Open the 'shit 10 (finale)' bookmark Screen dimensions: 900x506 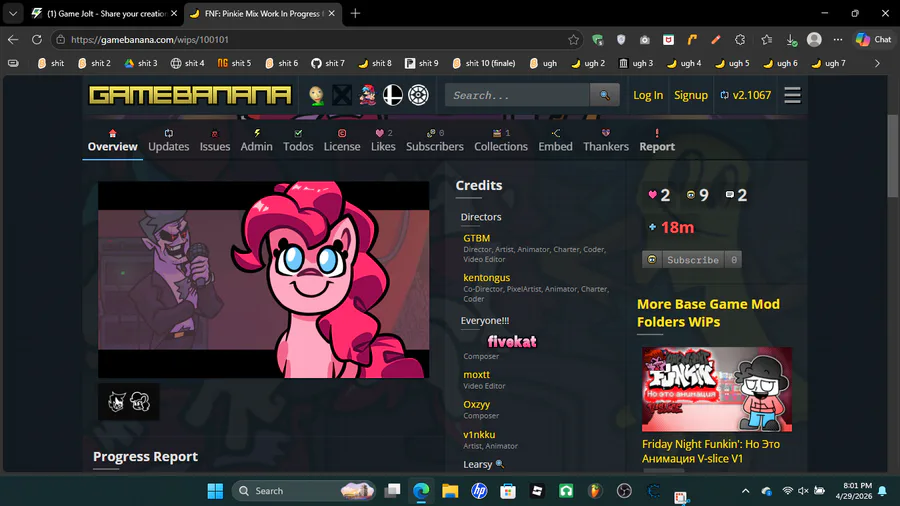coord(483,63)
